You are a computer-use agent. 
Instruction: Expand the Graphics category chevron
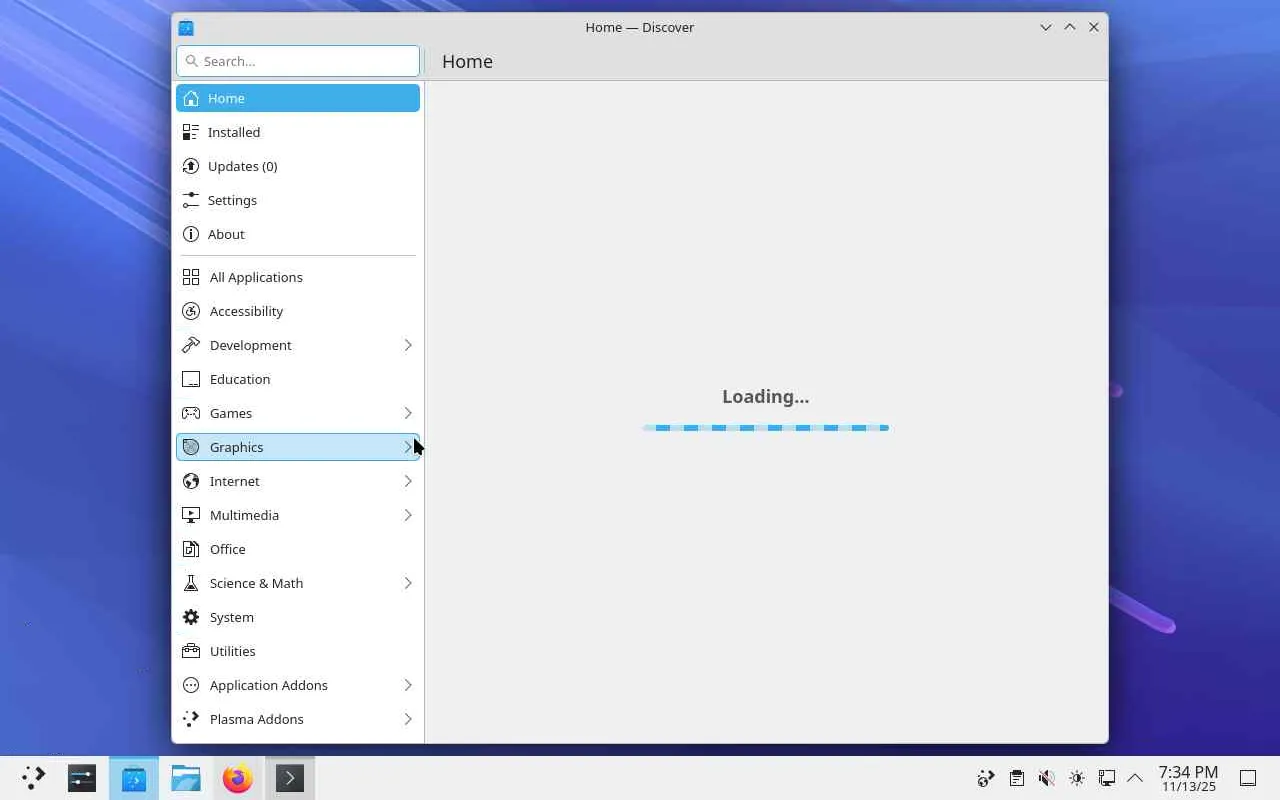pos(408,447)
